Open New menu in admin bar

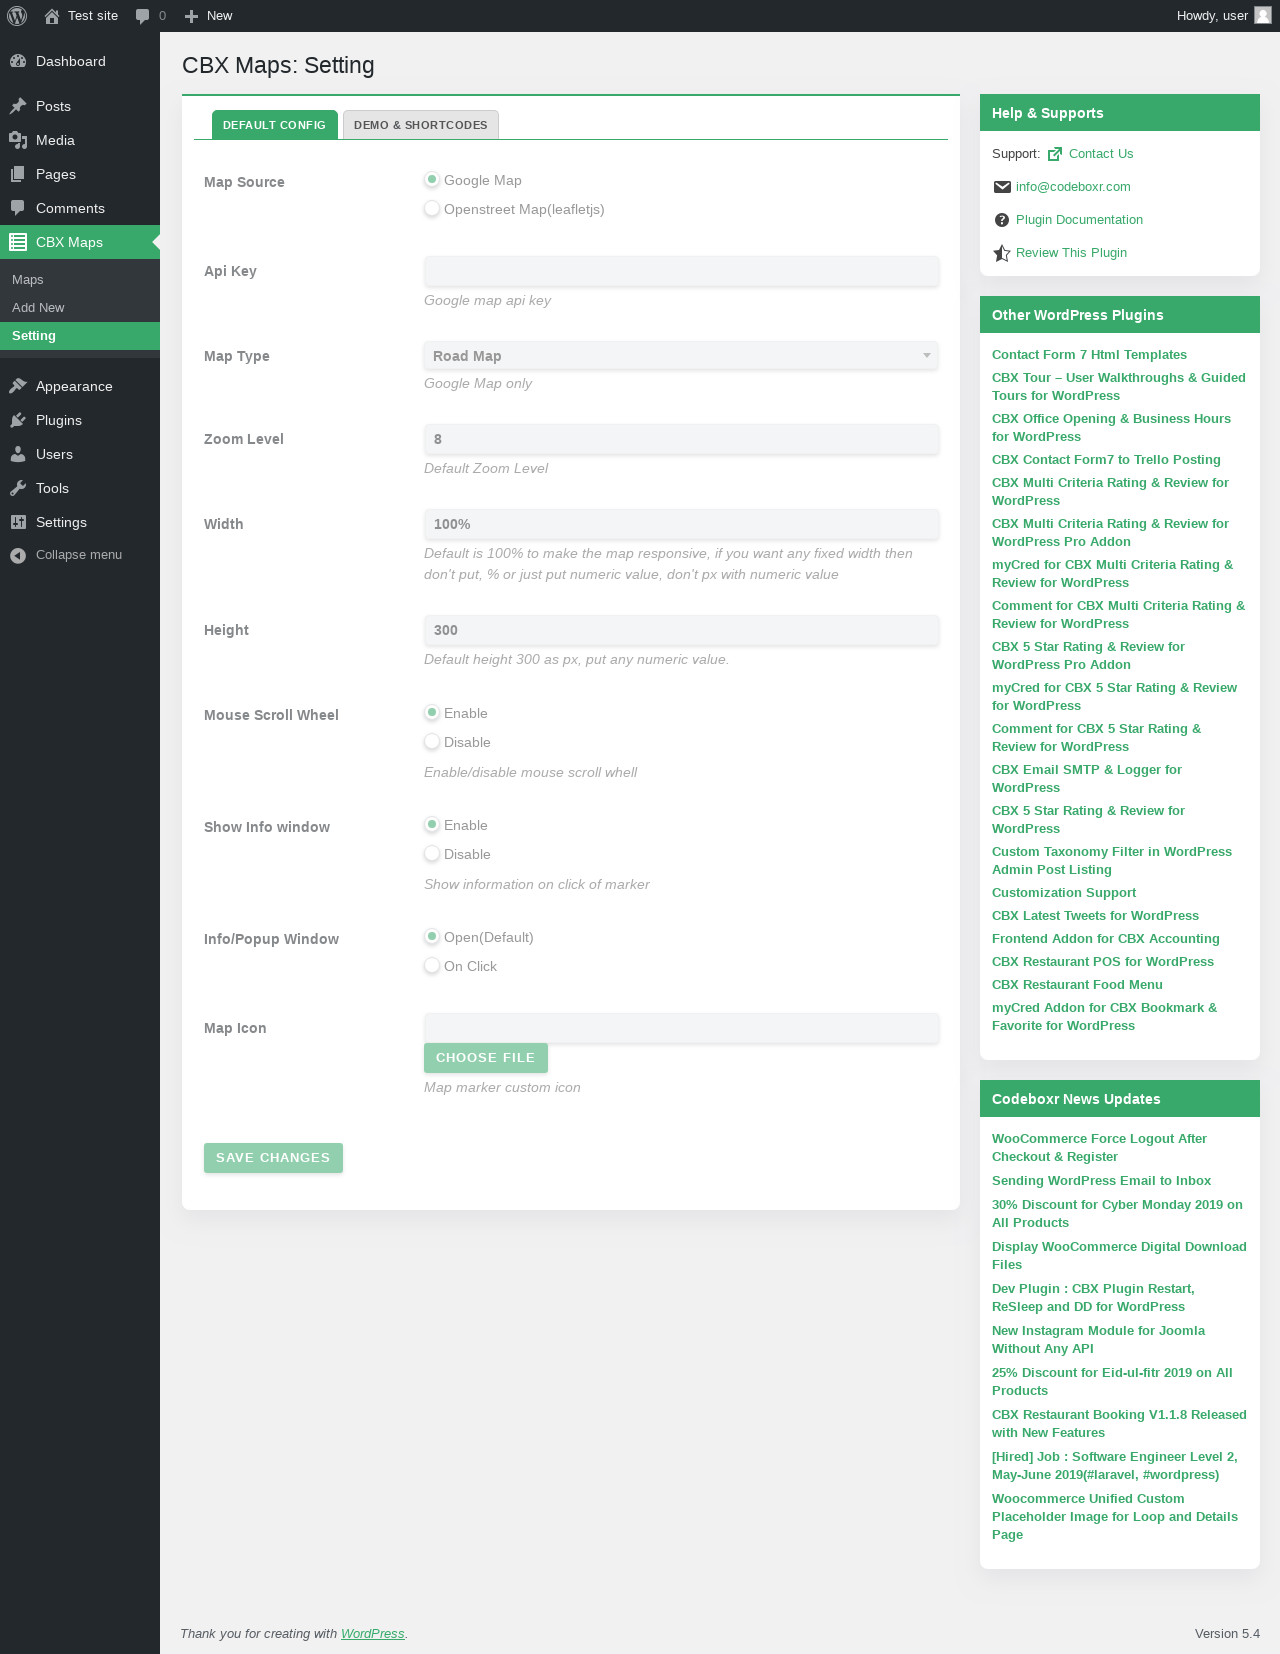click(208, 16)
